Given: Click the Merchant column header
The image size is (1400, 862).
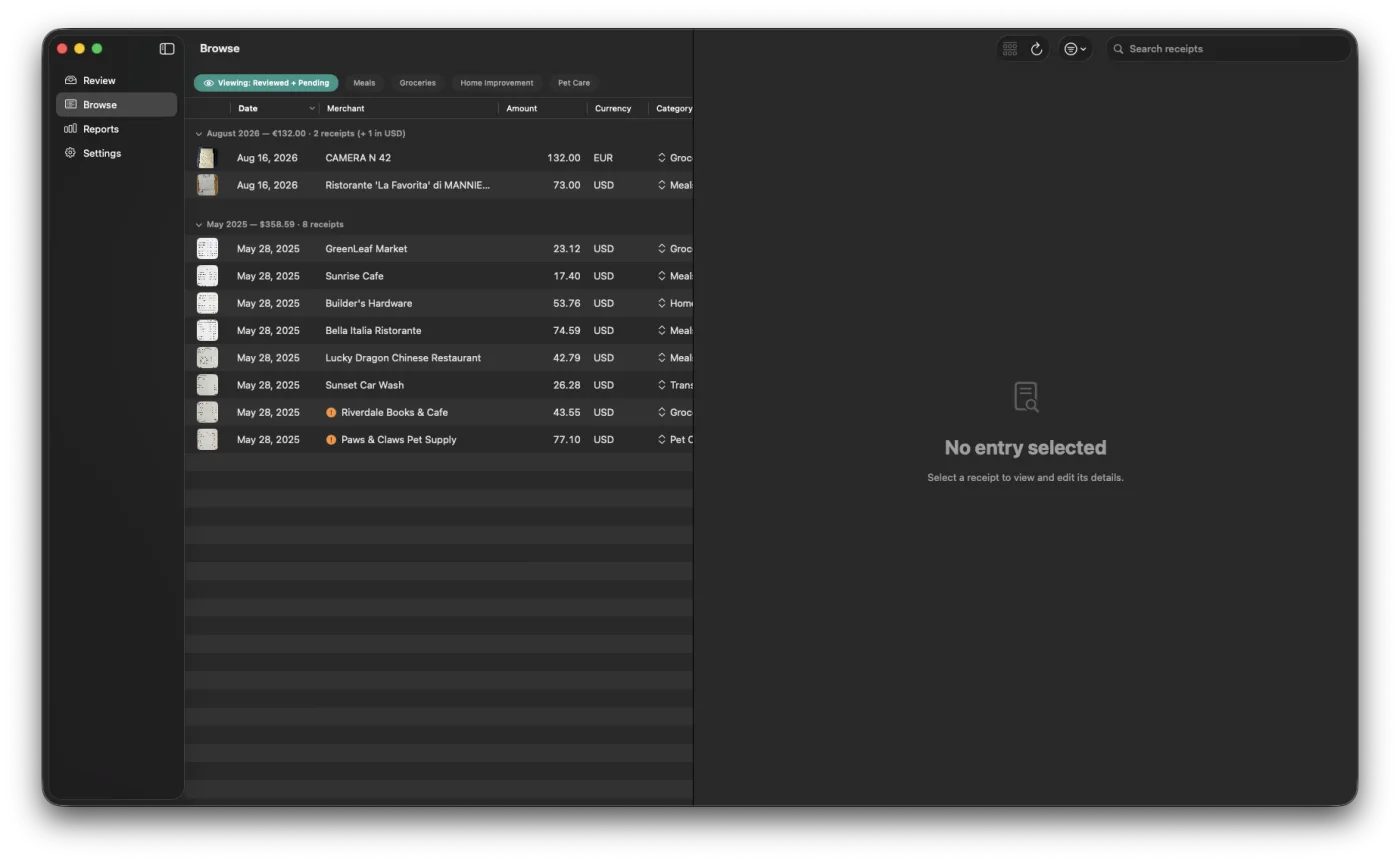Looking at the screenshot, I should click(409, 108).
